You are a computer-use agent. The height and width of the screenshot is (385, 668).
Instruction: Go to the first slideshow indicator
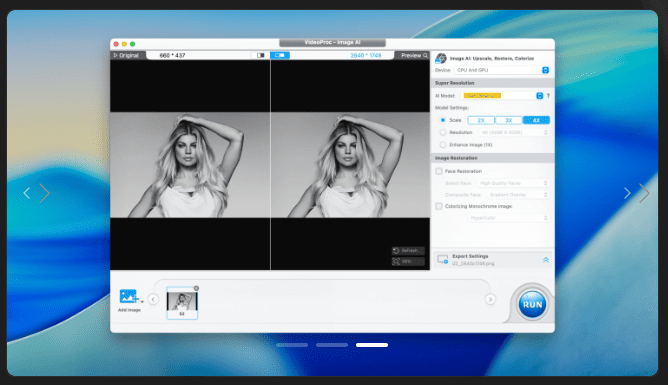pyautogui.click(x=292, y=345)
